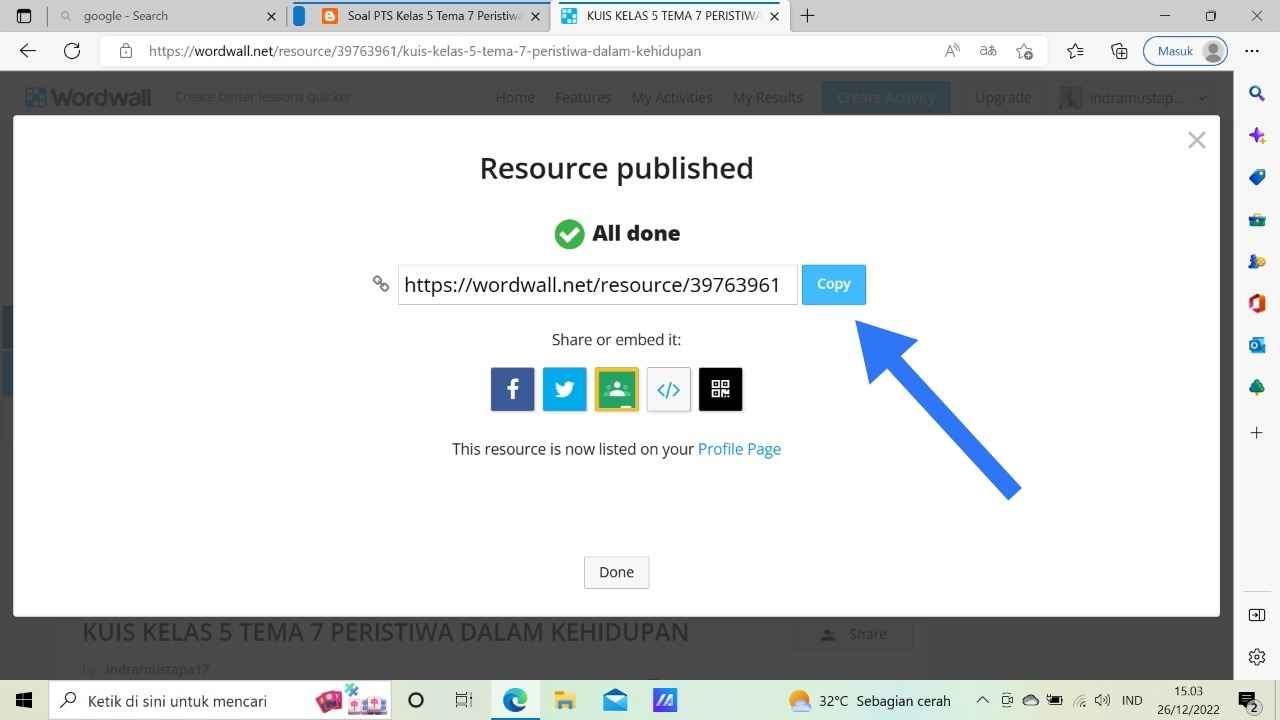Image resolution: width=1280 pixels, height=720 pixels.
Task: Share resource on Facebook
Action: coord(512,389)
